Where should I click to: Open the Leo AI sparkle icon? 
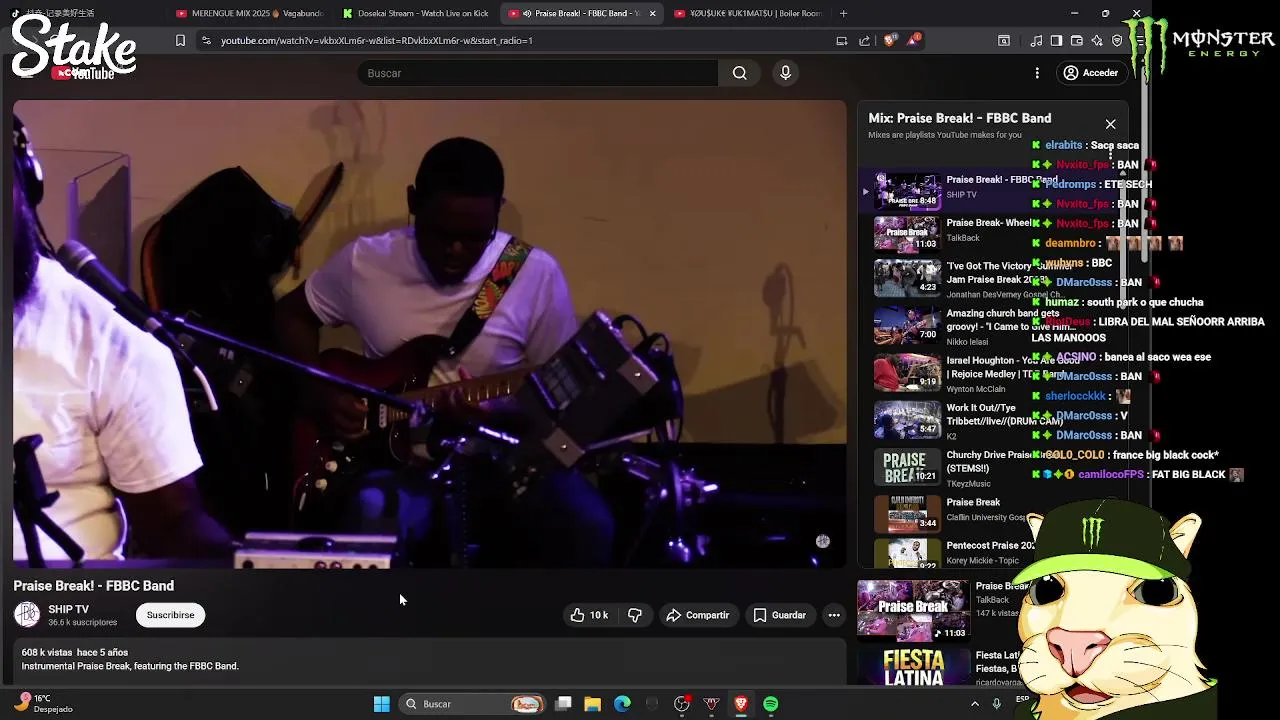1097,41
